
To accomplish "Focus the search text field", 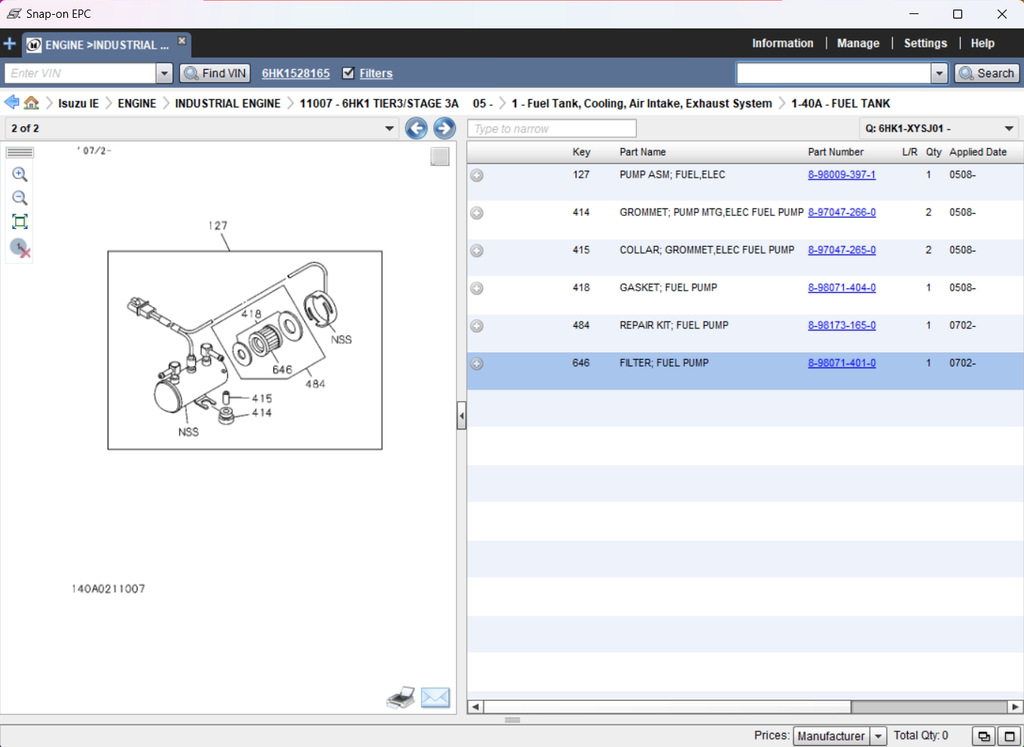I will [834, 73].
